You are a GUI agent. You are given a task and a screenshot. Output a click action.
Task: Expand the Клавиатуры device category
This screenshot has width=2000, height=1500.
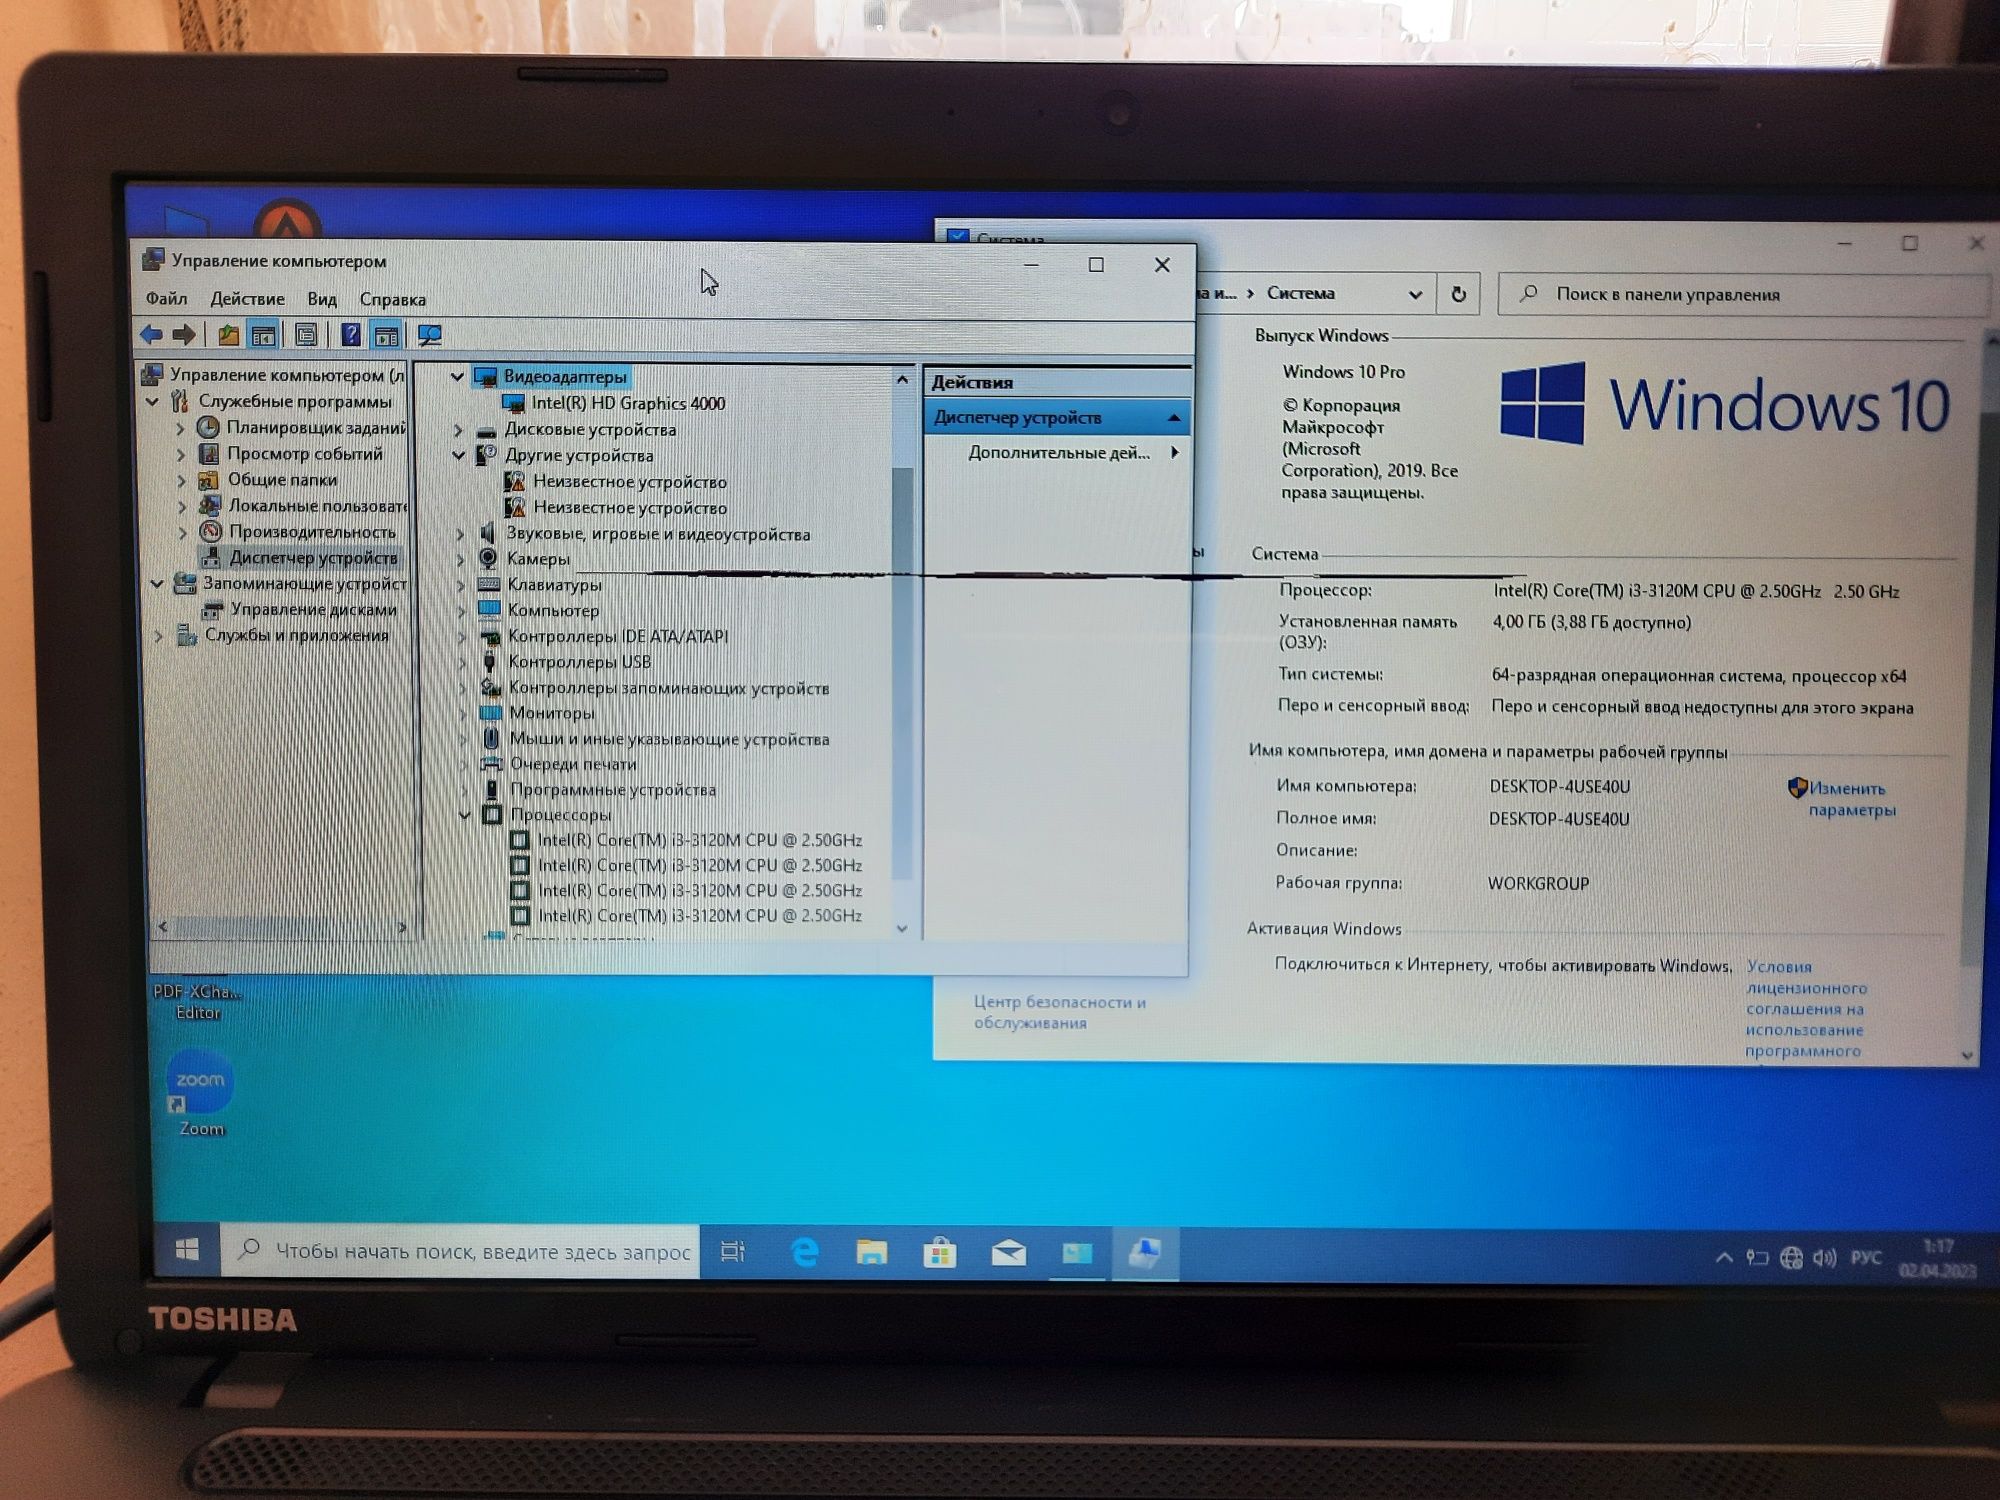pyautogui.click(x=461, y=585)
